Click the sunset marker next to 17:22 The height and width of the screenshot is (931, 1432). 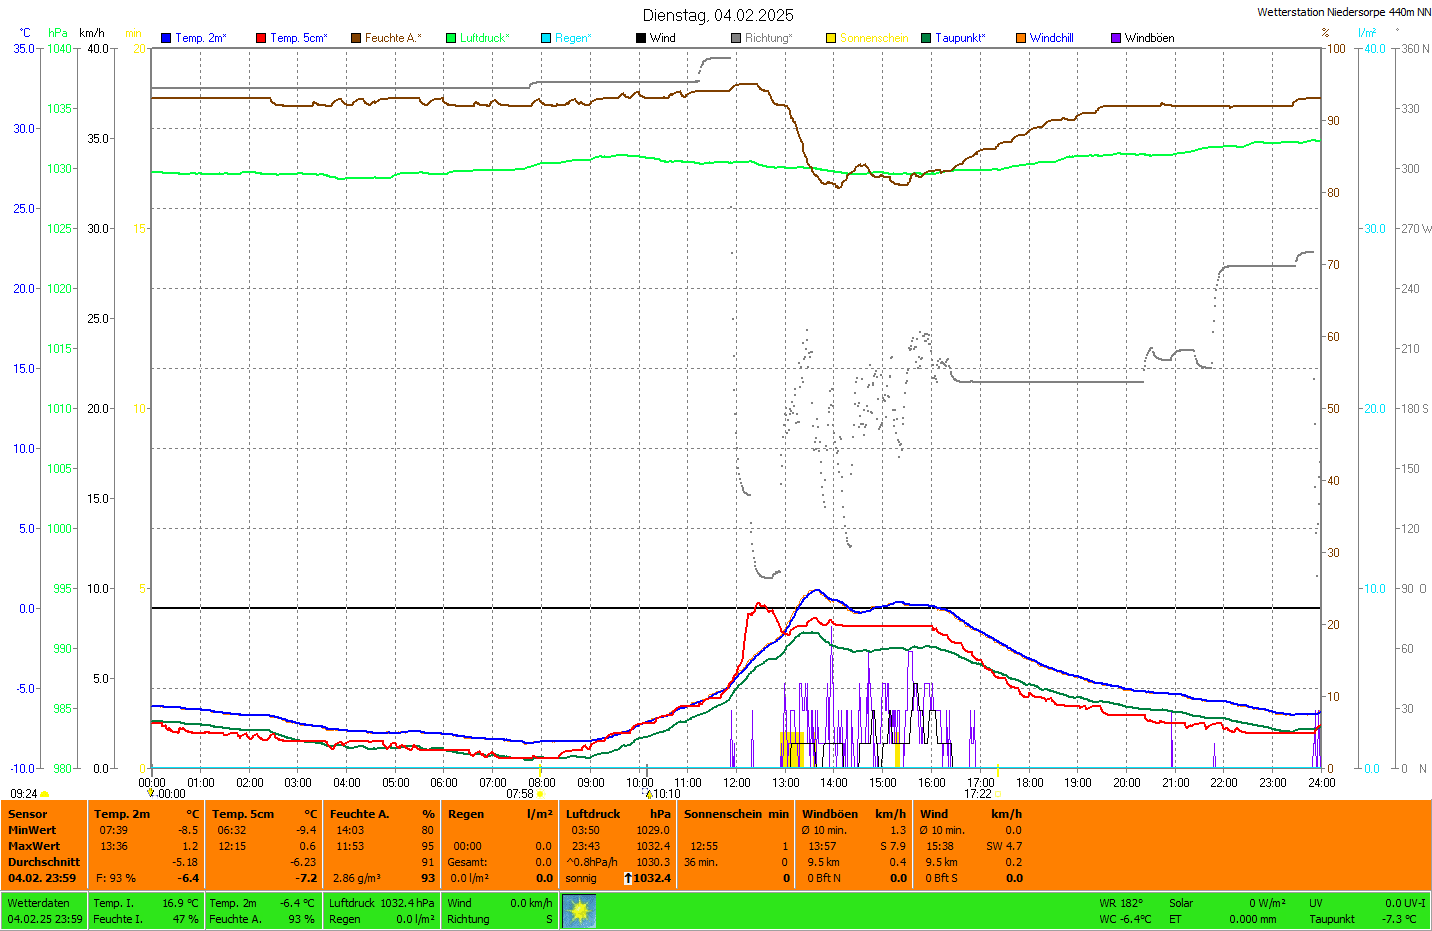[x=997, y=794]
